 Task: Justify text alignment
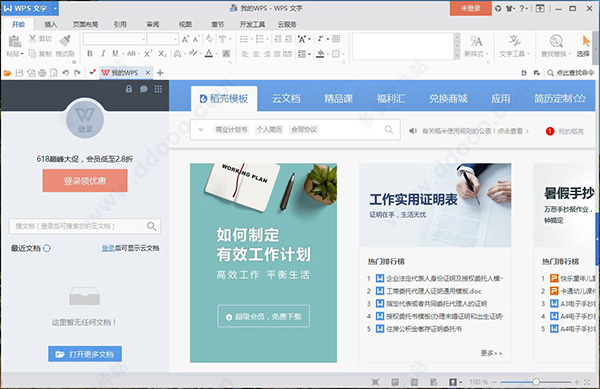click(277, 54)
